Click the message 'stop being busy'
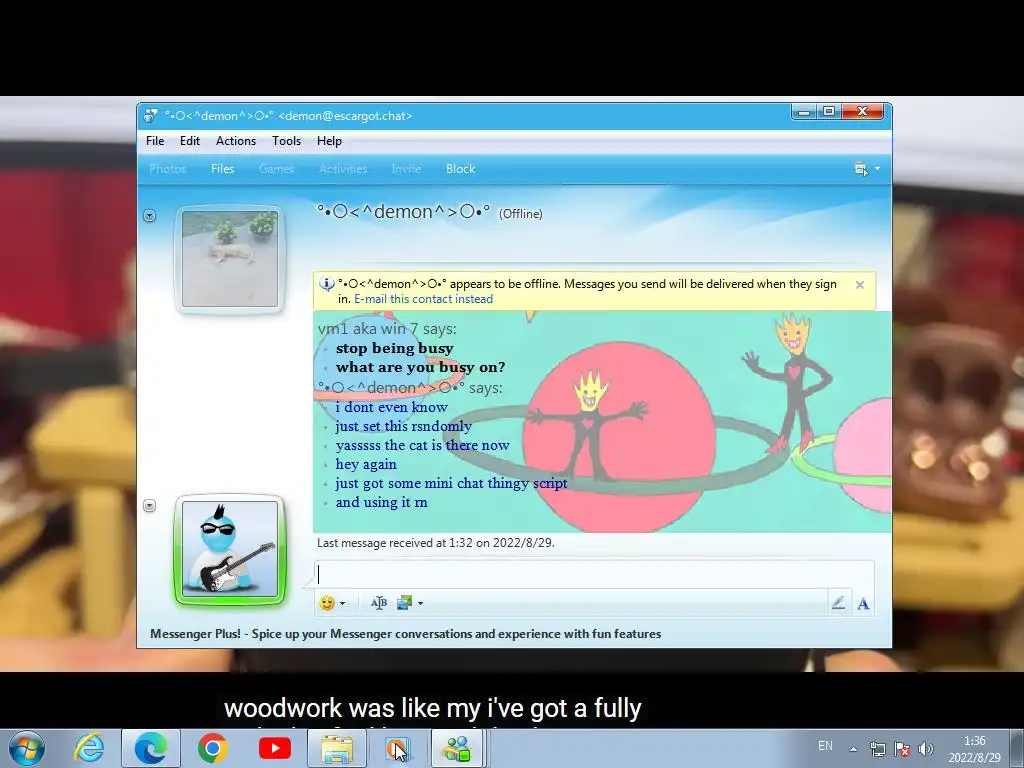 [x=394, y=348]
